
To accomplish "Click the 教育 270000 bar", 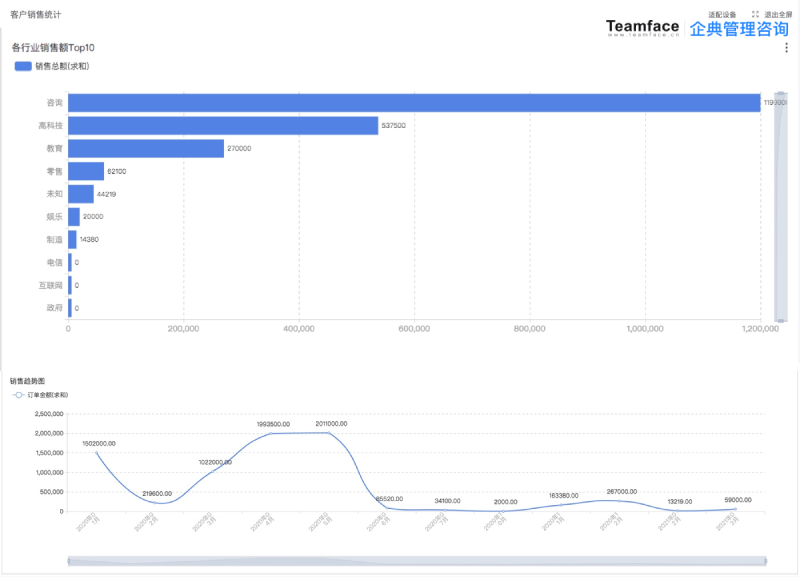I will click(146, 148).
